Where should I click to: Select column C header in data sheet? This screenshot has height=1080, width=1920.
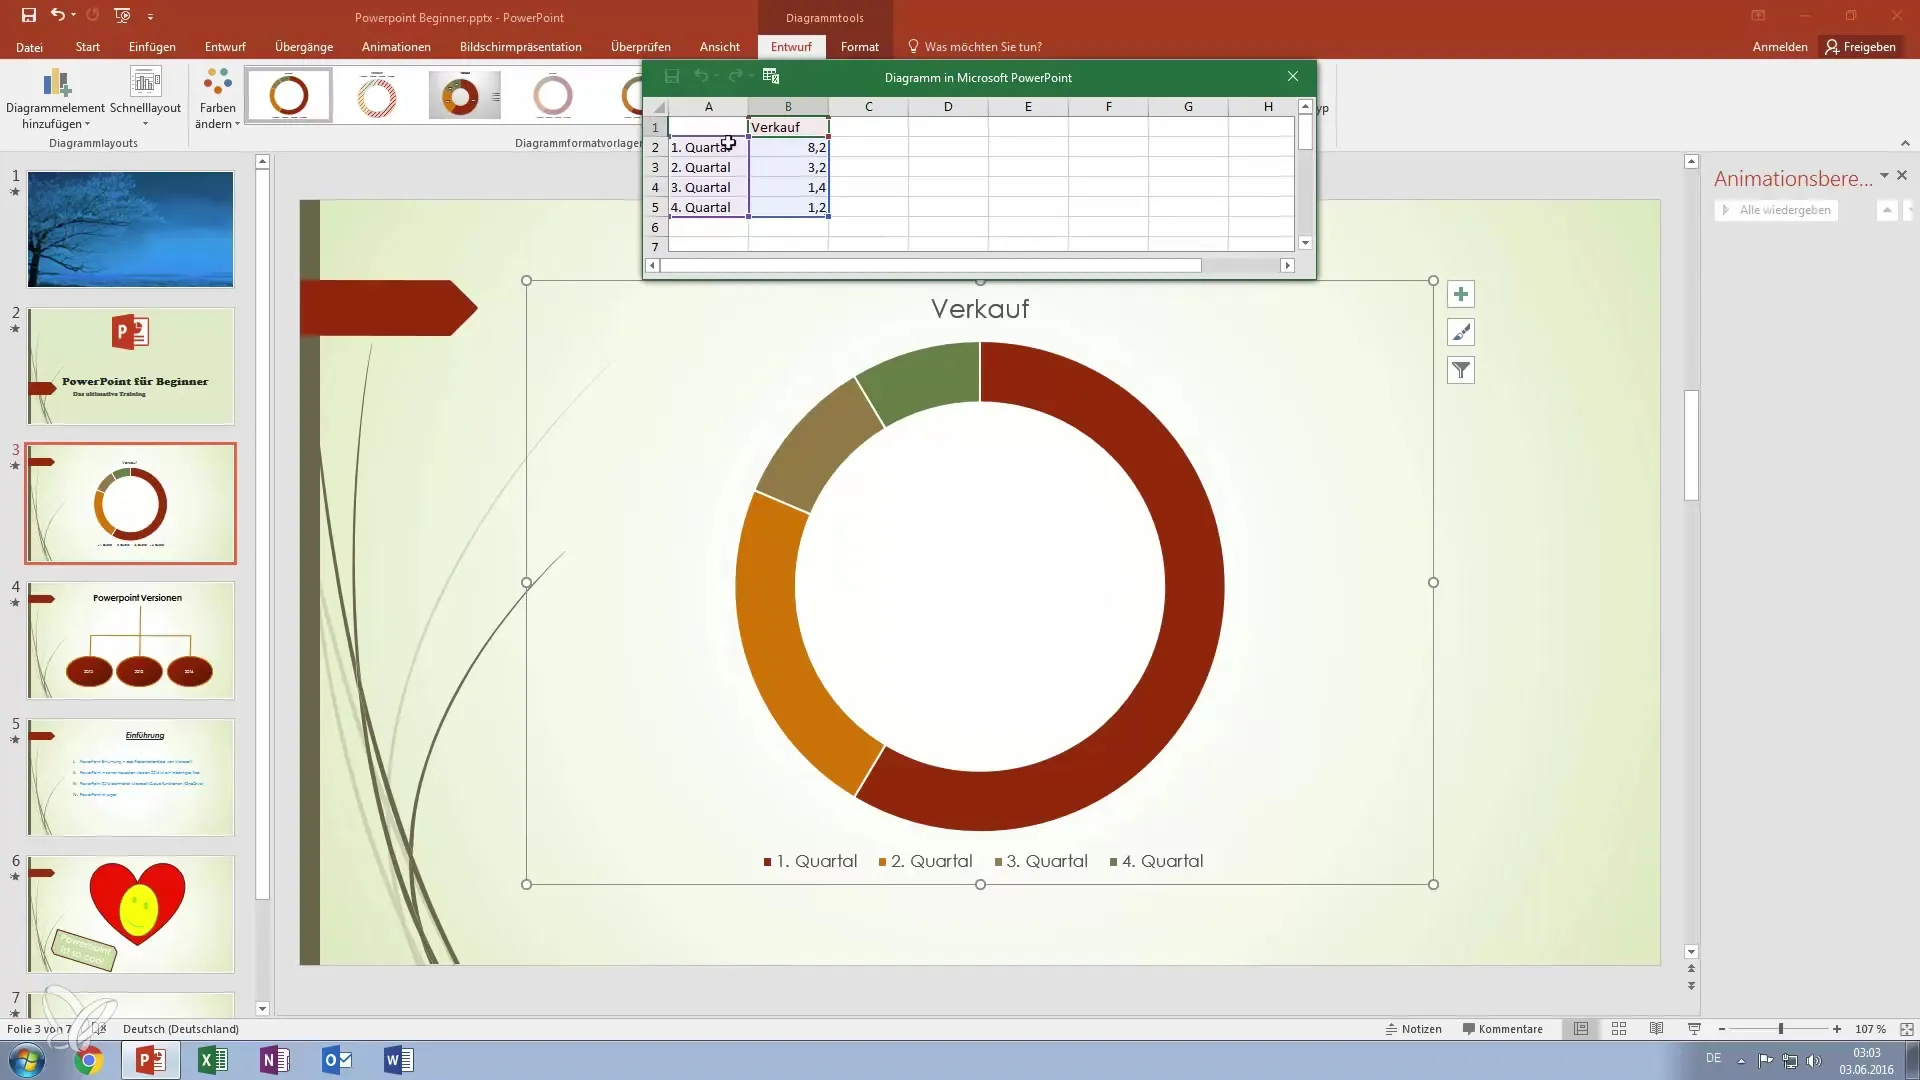pyautogui.click(x=868, y=106)
